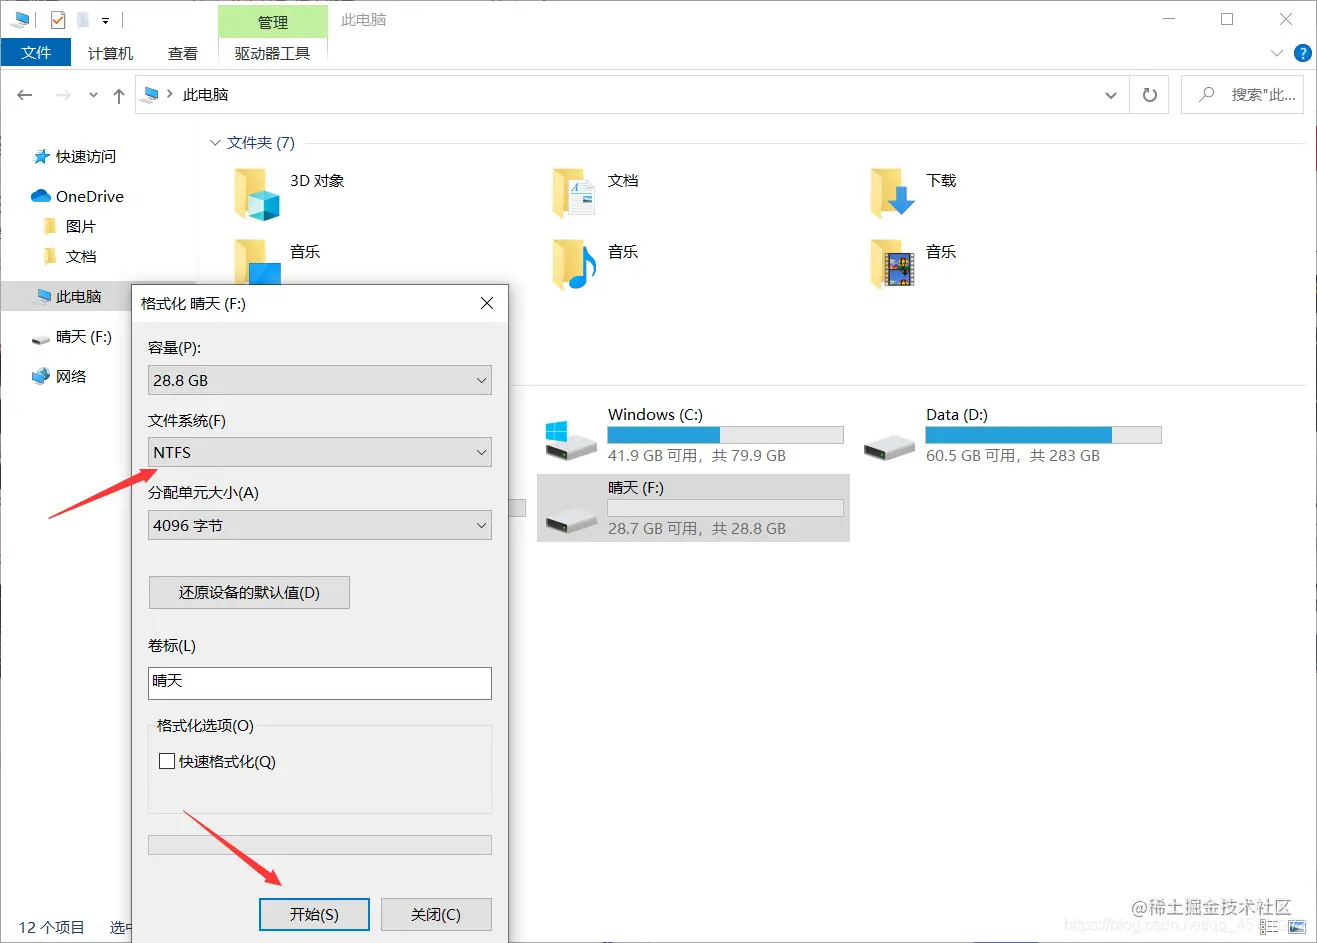The height and width of the screenshot is (943, 1317).
Task: Select 文档 under OneDrive in sidebar
Action: [x=81, y=256]
